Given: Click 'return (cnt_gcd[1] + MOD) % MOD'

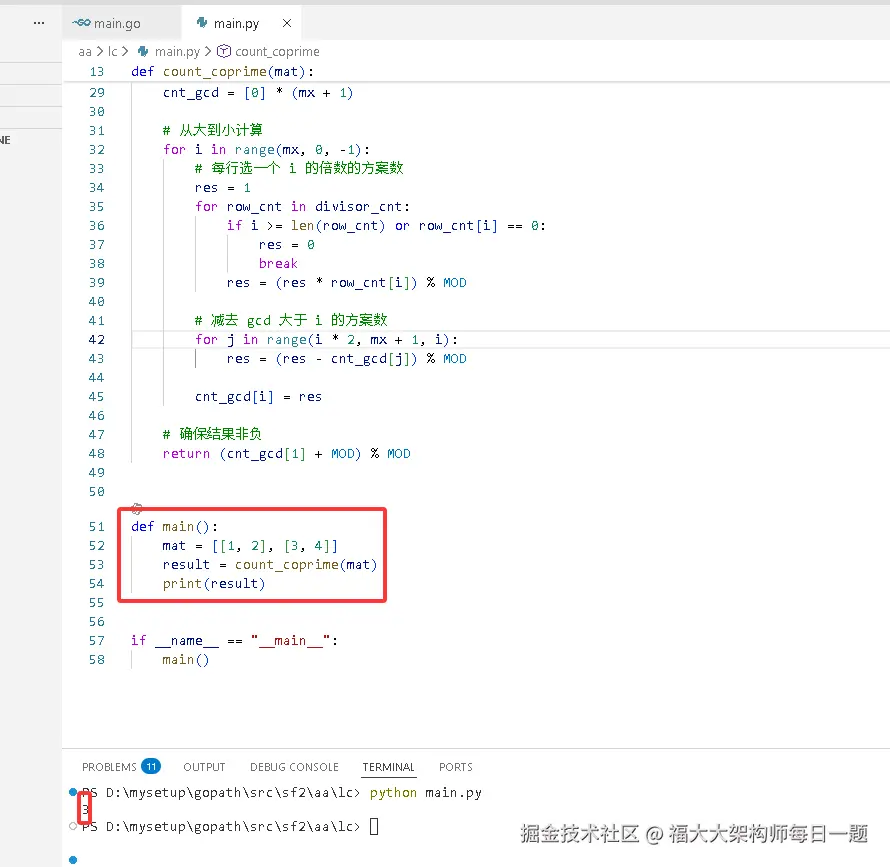Looking at the screenshot, I should point(286,454).
